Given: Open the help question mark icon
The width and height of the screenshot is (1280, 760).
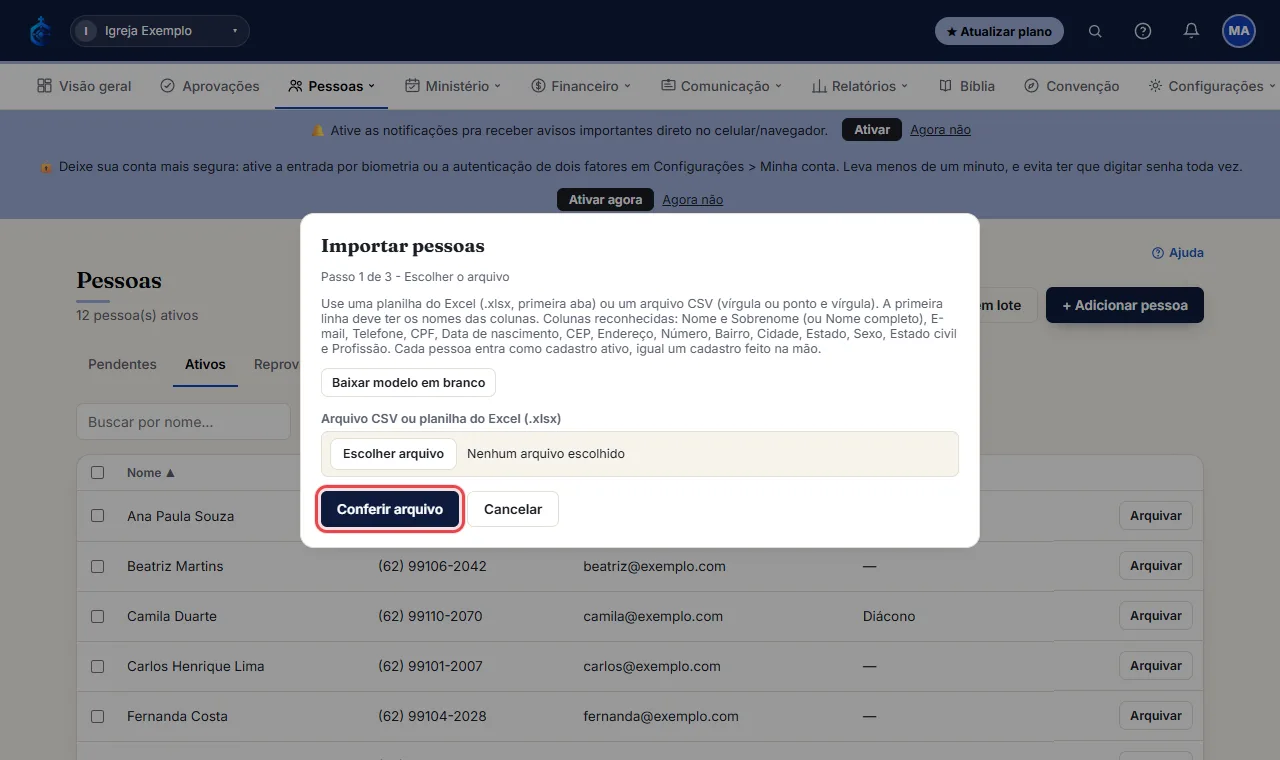Looking at the screenshot, I should [x=1143, y=31].
